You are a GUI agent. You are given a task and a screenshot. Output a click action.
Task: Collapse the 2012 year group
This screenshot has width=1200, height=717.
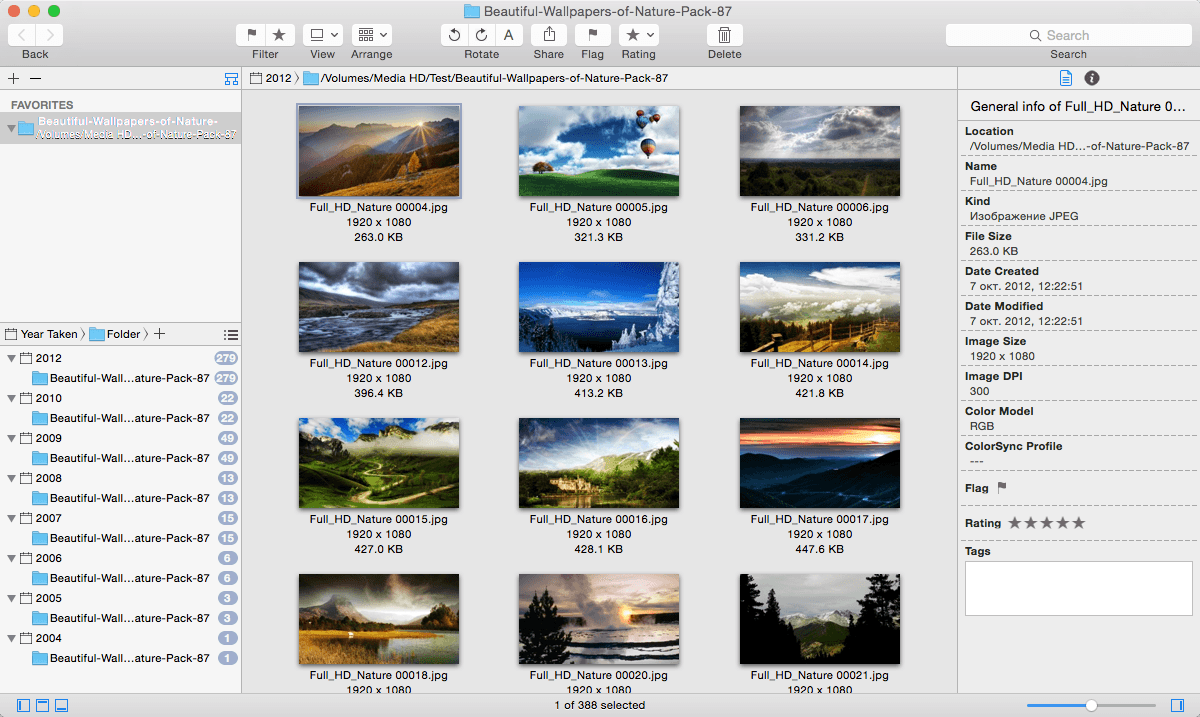pyautogui.click(x=12, y=358)
